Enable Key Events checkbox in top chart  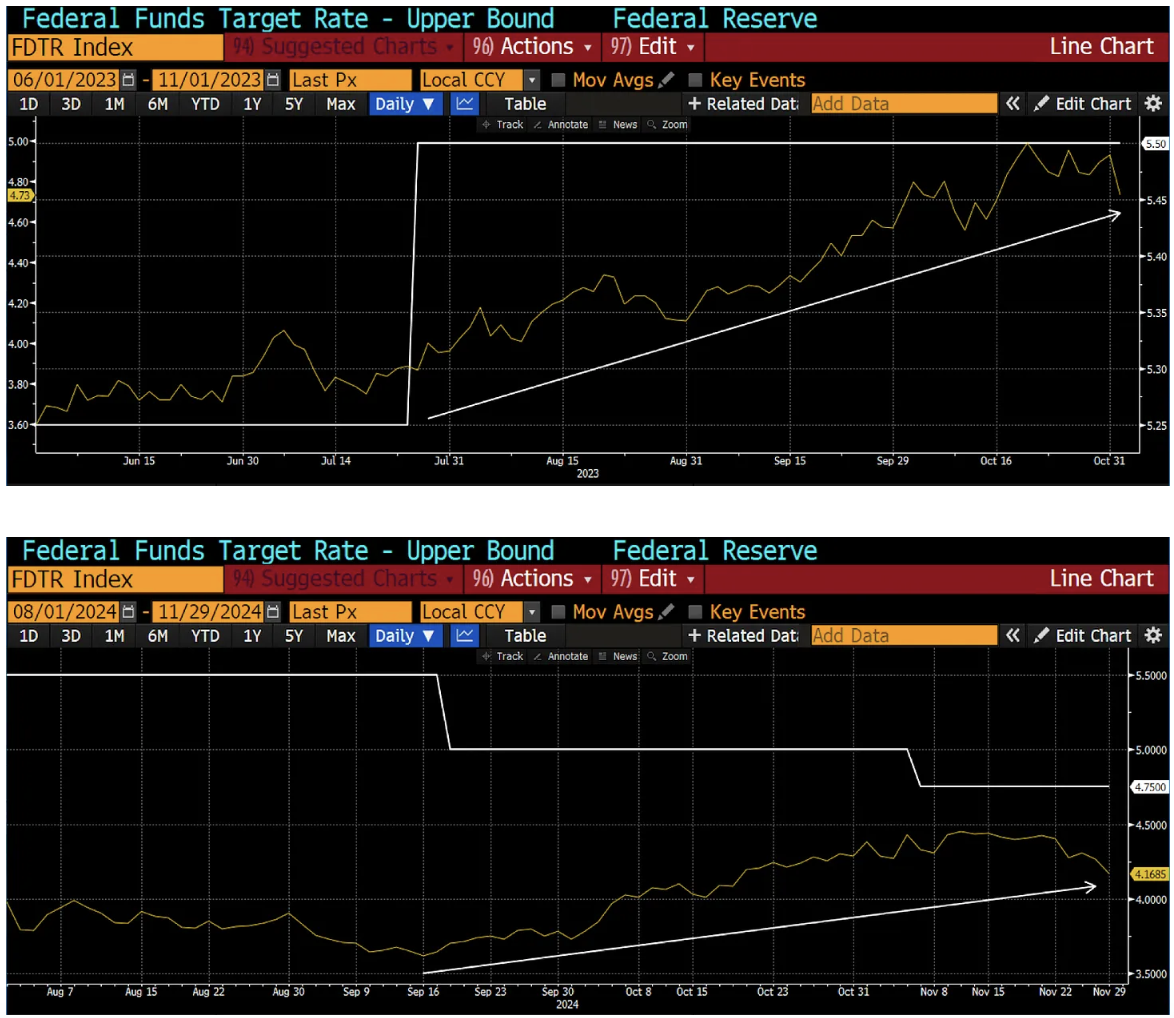pyautogui.click(x=696, y=80)
